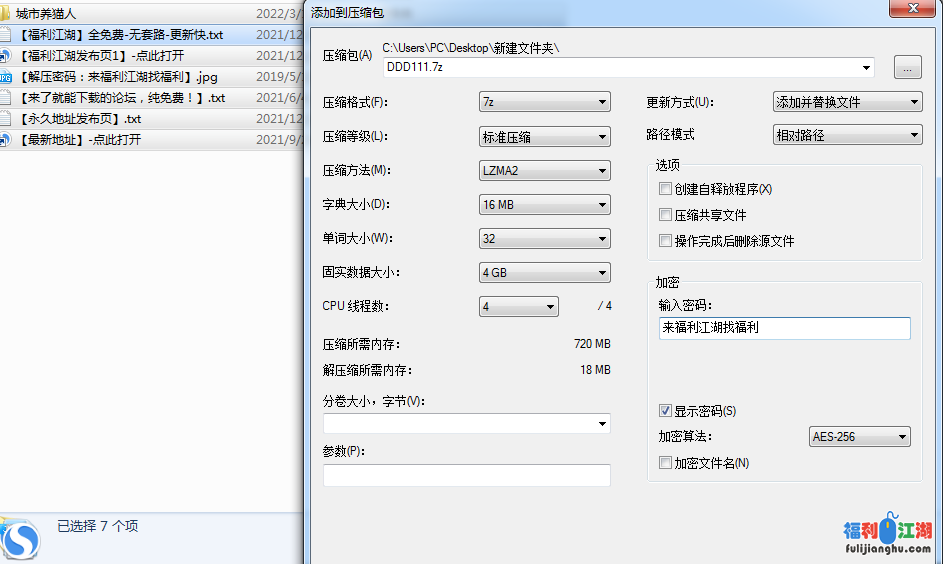Click the round S icon in bottom-left corner
This screenshot has width=943, height=564.
click(22, 541)
